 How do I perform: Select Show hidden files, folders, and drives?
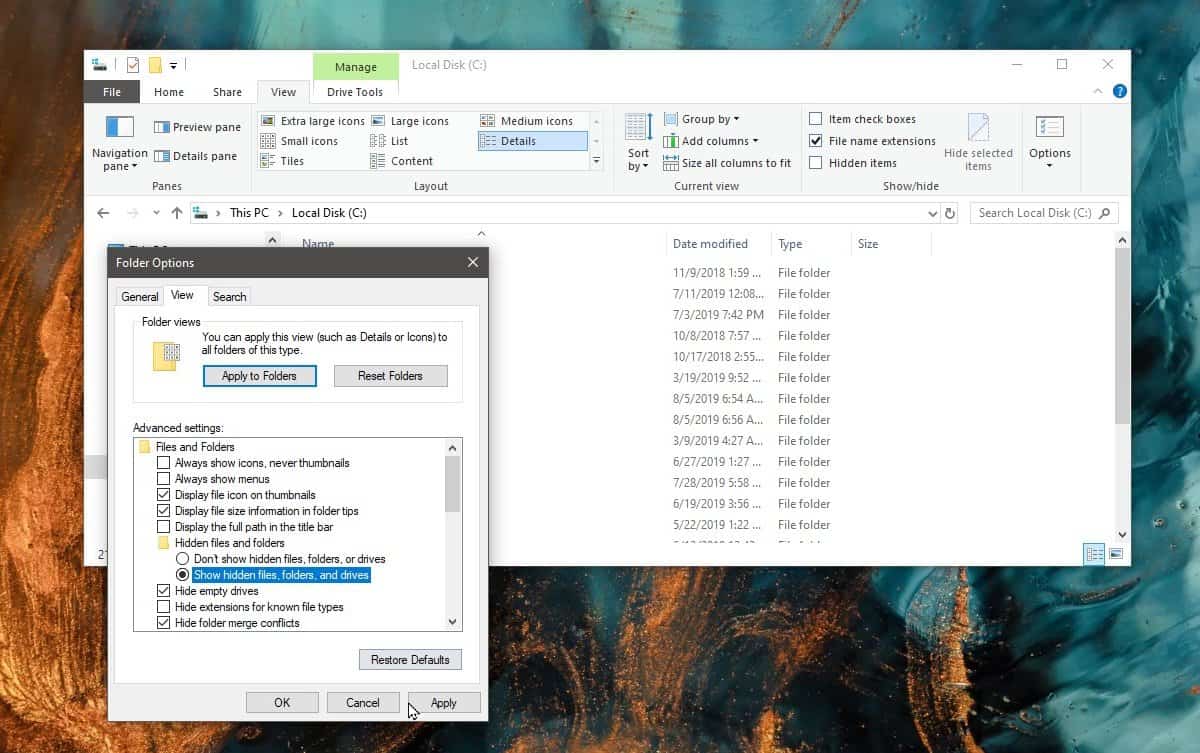click(x=182, y=575)
